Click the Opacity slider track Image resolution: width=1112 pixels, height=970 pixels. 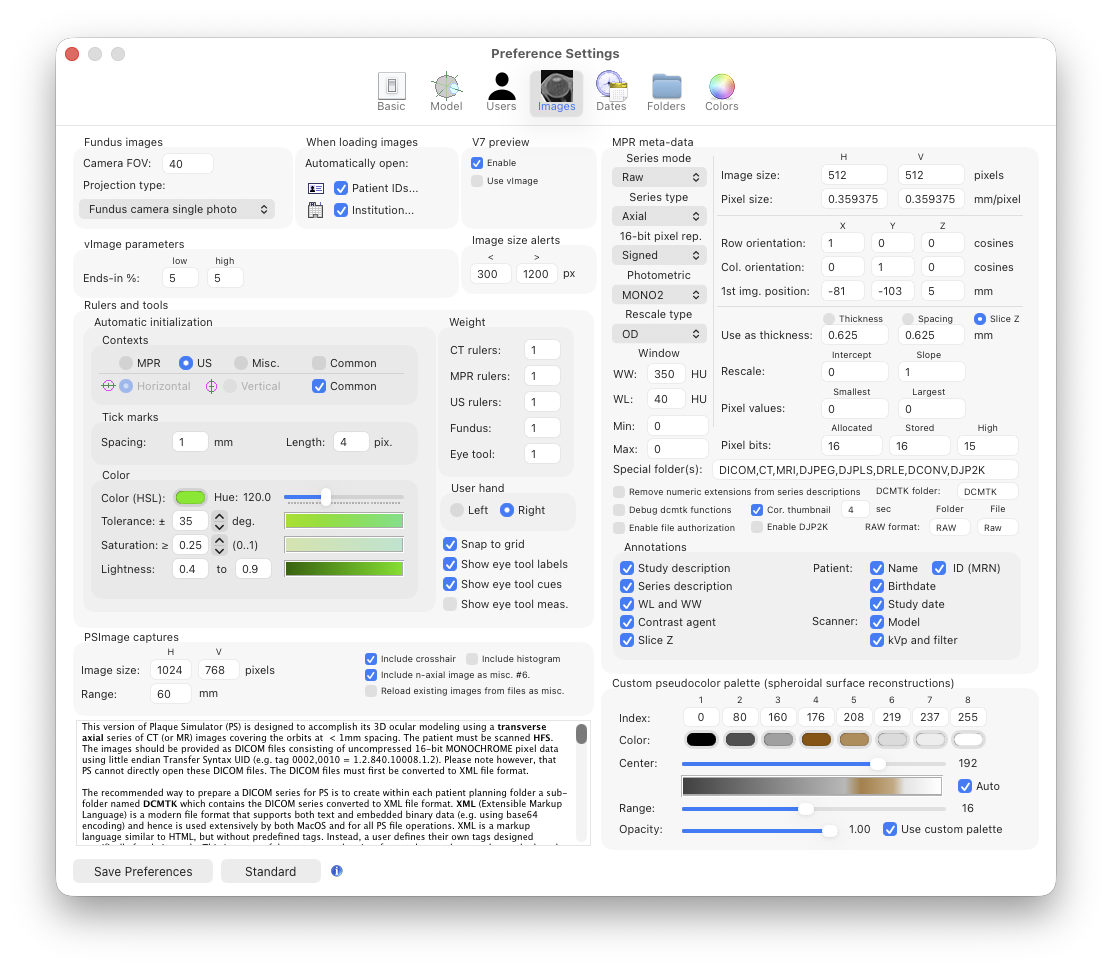pos(760,830)
